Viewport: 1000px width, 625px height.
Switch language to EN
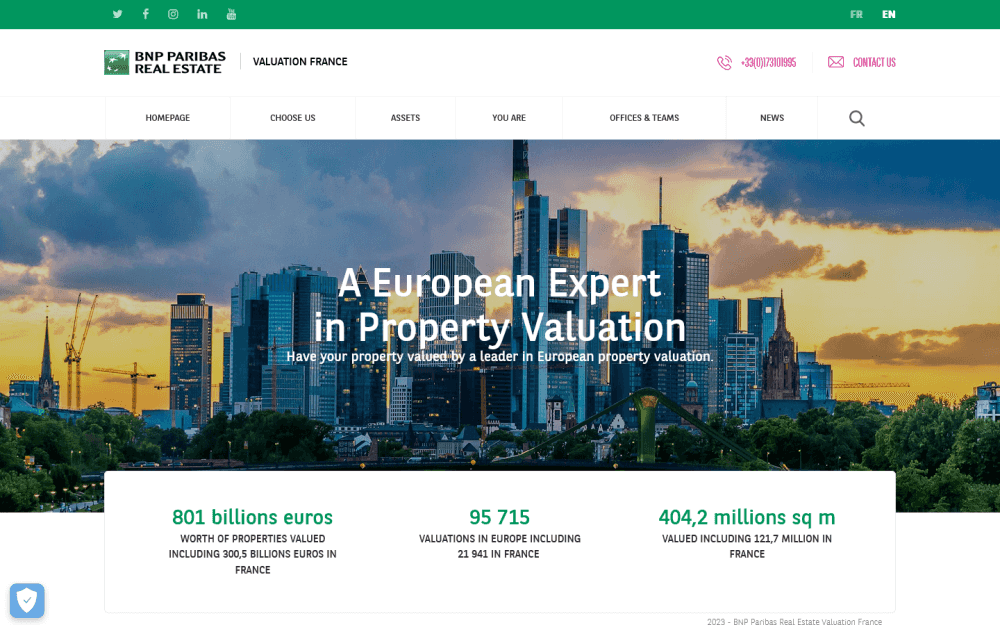[888, 14]
